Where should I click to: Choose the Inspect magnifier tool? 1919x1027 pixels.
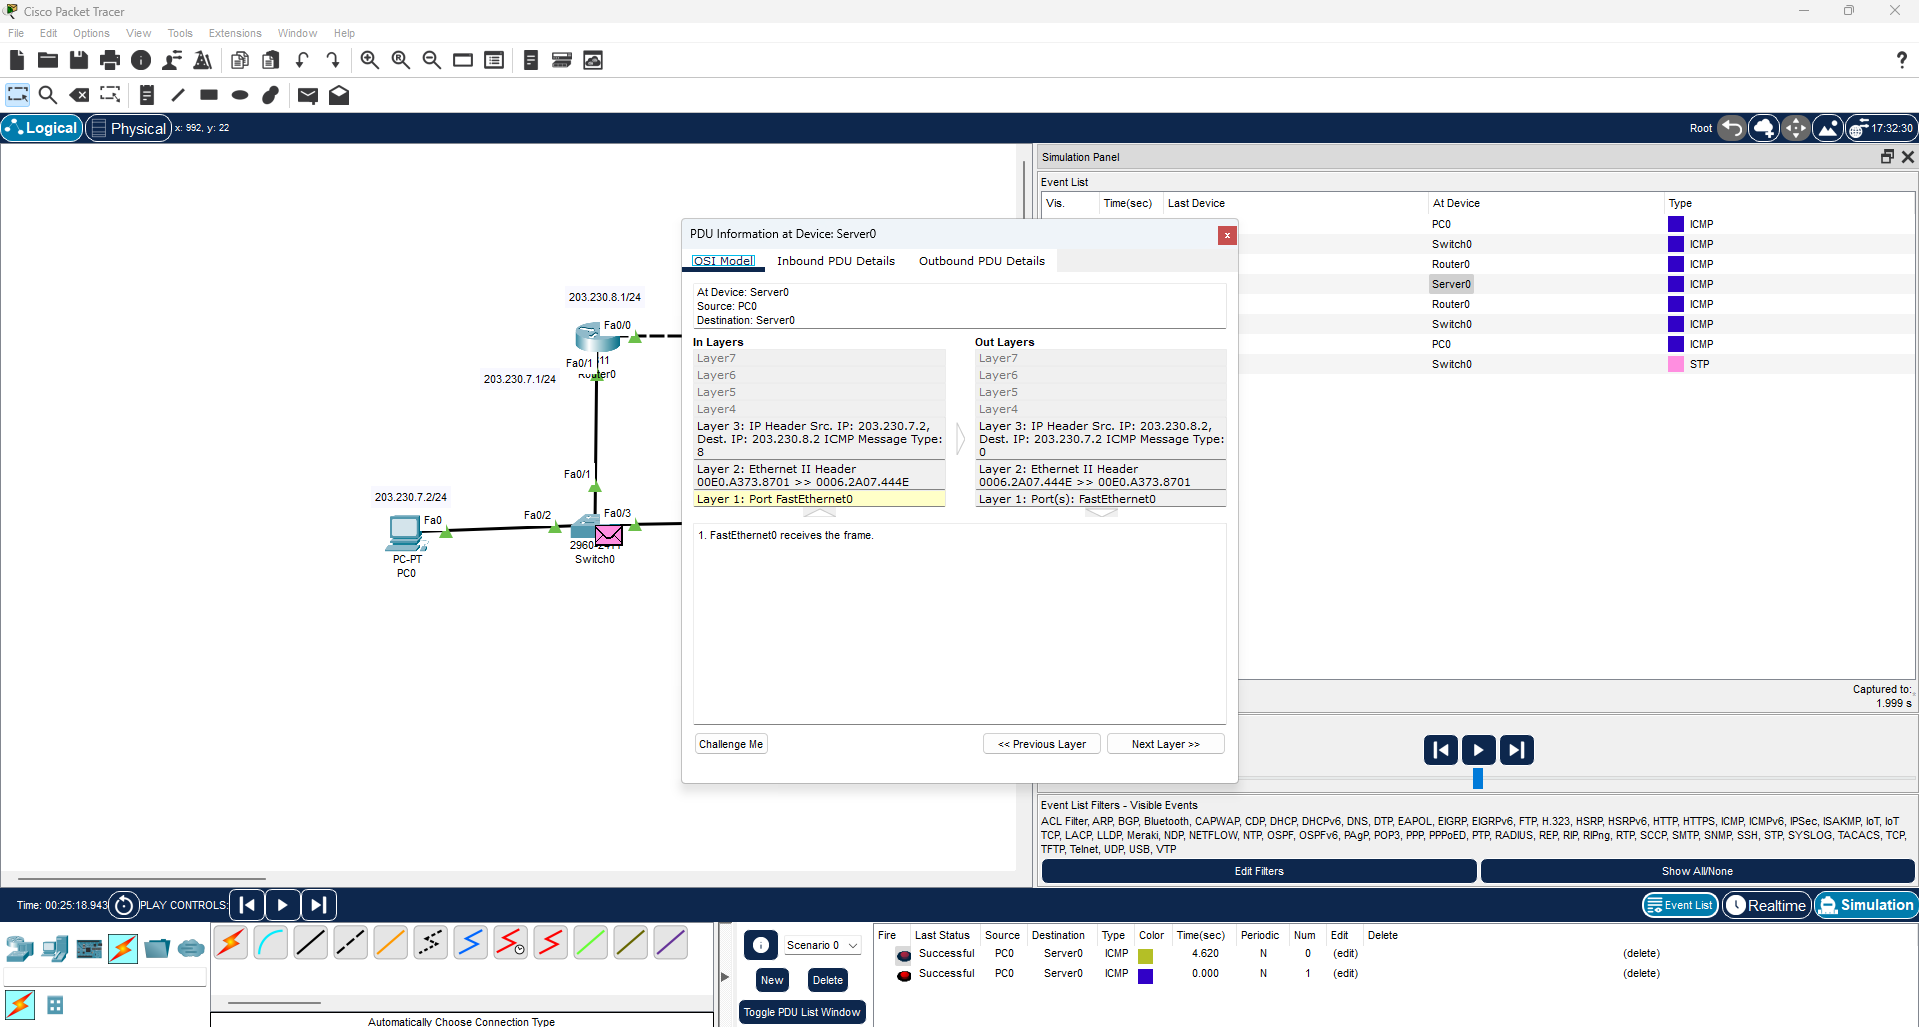47,95
